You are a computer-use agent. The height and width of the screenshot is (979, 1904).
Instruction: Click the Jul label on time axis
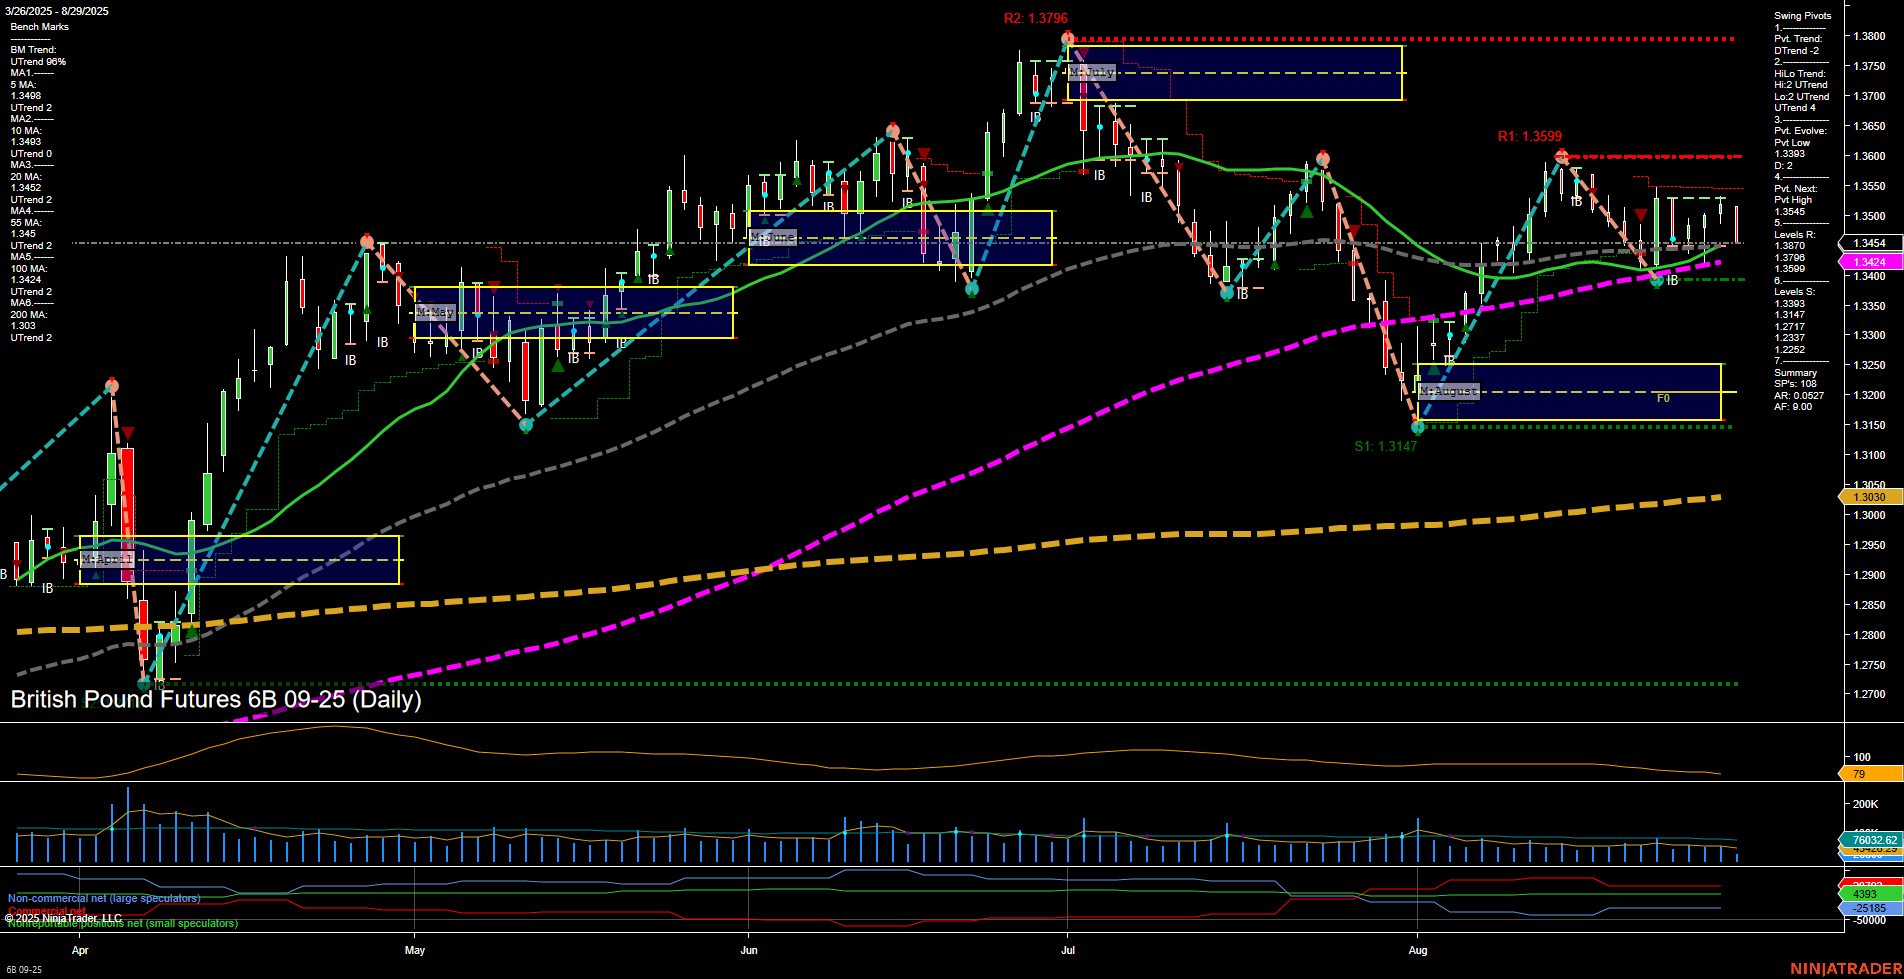[x=1068, y=950]
